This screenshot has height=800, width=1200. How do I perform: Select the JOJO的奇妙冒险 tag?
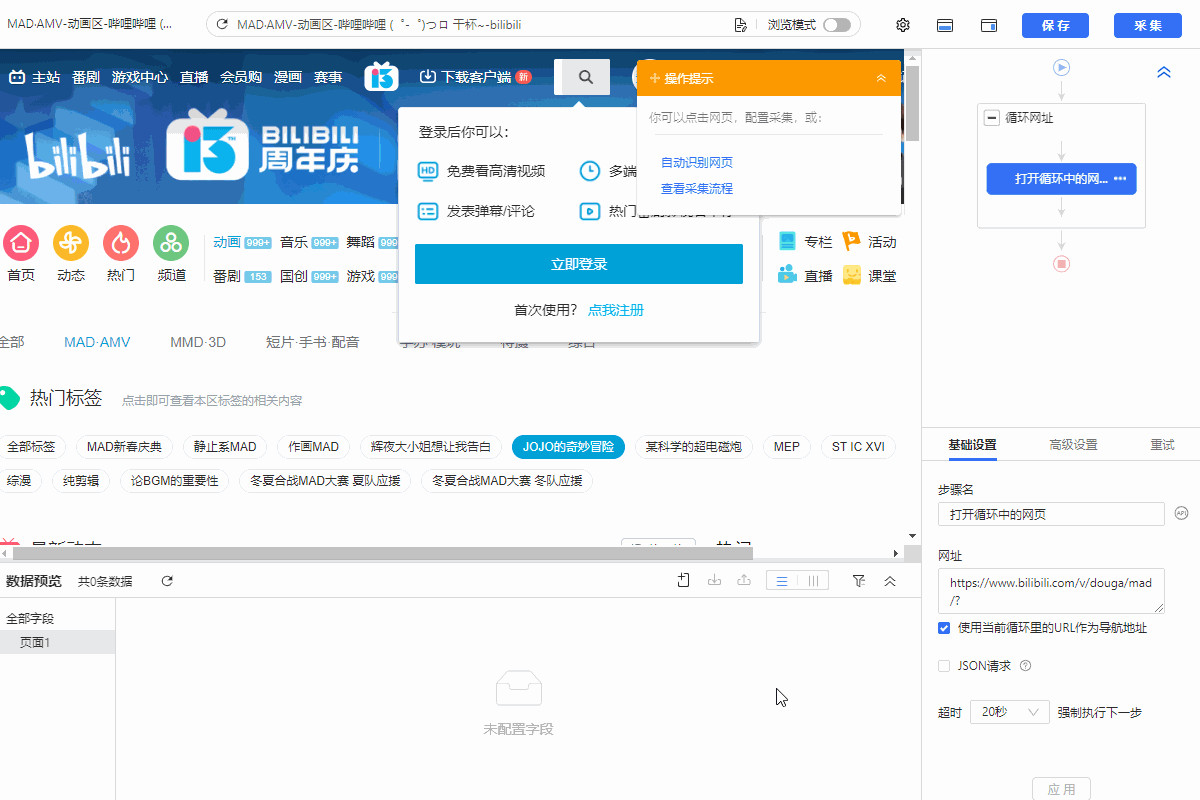[568, 447]
